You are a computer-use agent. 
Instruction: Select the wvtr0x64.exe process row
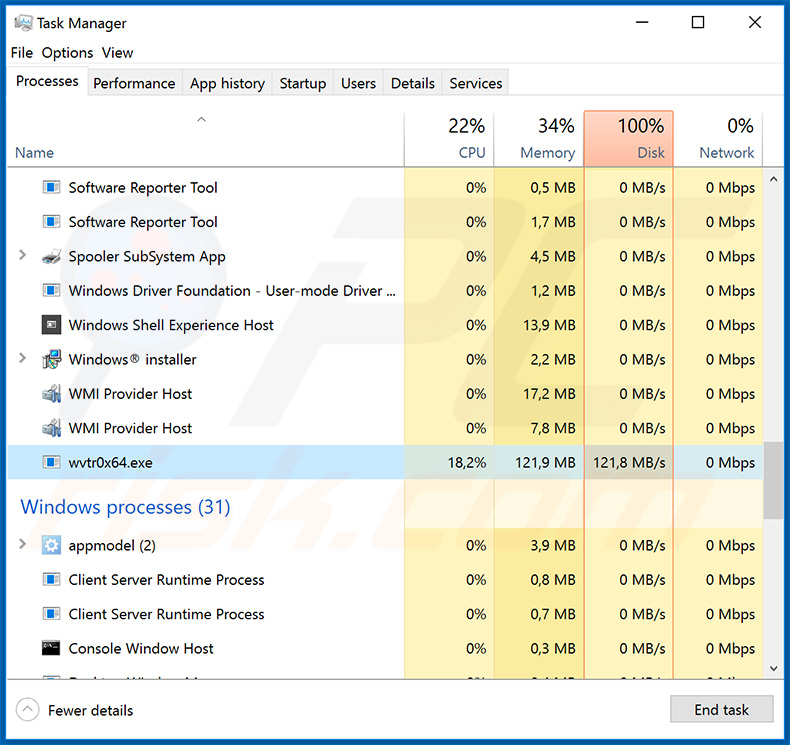point(385,462)
